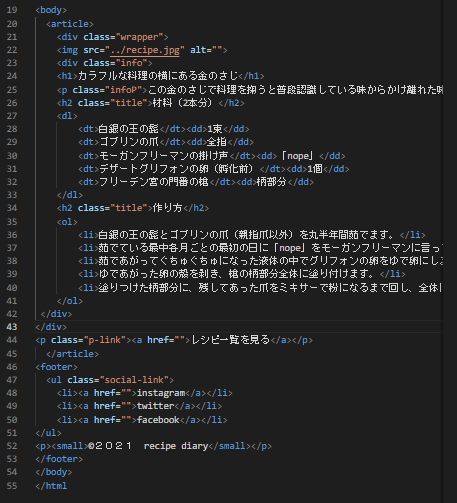
Task: Select line number 55 in gutter
Action: 12,486
